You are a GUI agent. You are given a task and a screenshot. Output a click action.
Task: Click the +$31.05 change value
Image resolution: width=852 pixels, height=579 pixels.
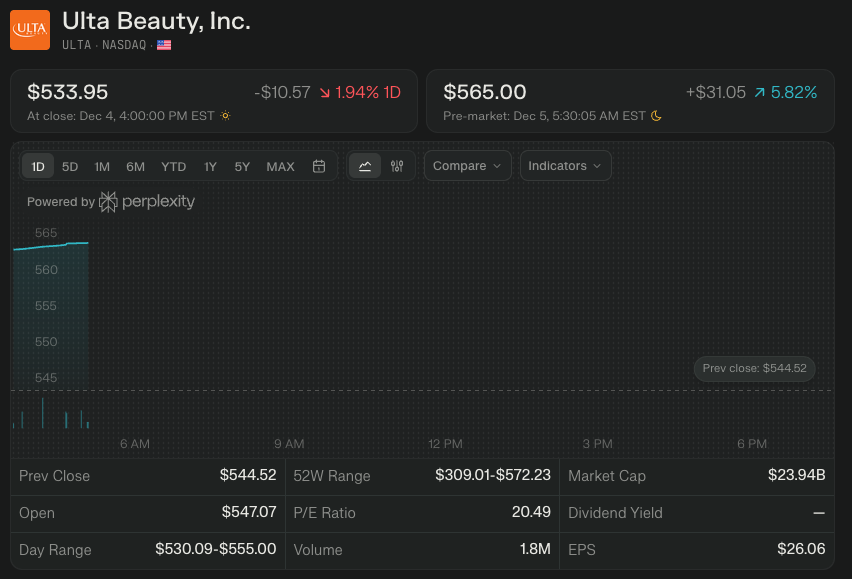click(x=716, y=92)
